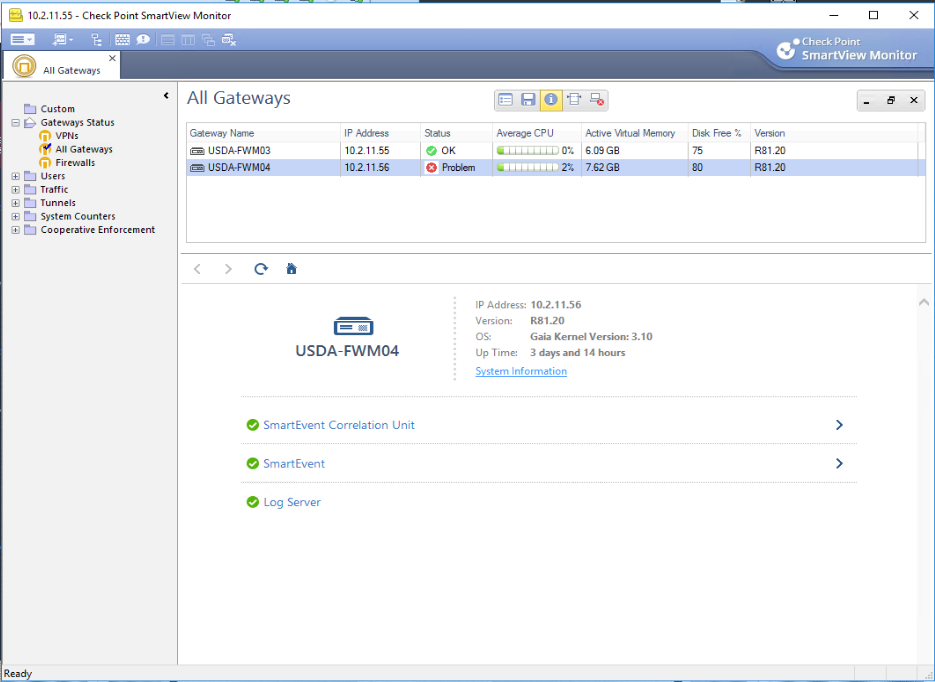Click the refresh icon in the details pane
The image size is (935, 682).
(261, 269)
